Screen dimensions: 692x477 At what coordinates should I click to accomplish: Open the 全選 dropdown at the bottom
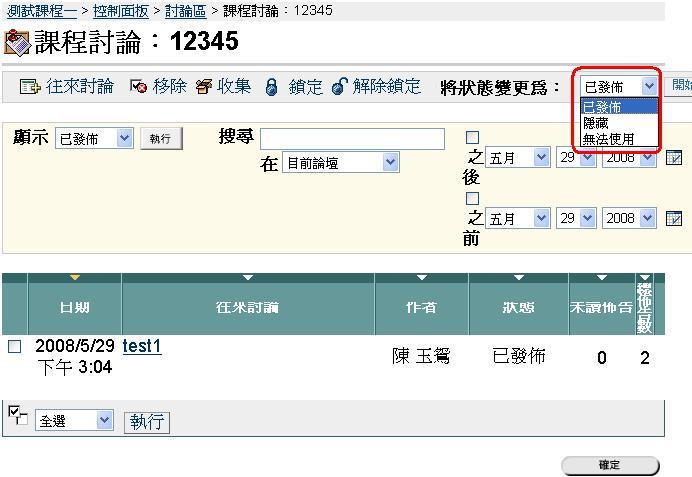pyautogui.click(x=75, y=421)
